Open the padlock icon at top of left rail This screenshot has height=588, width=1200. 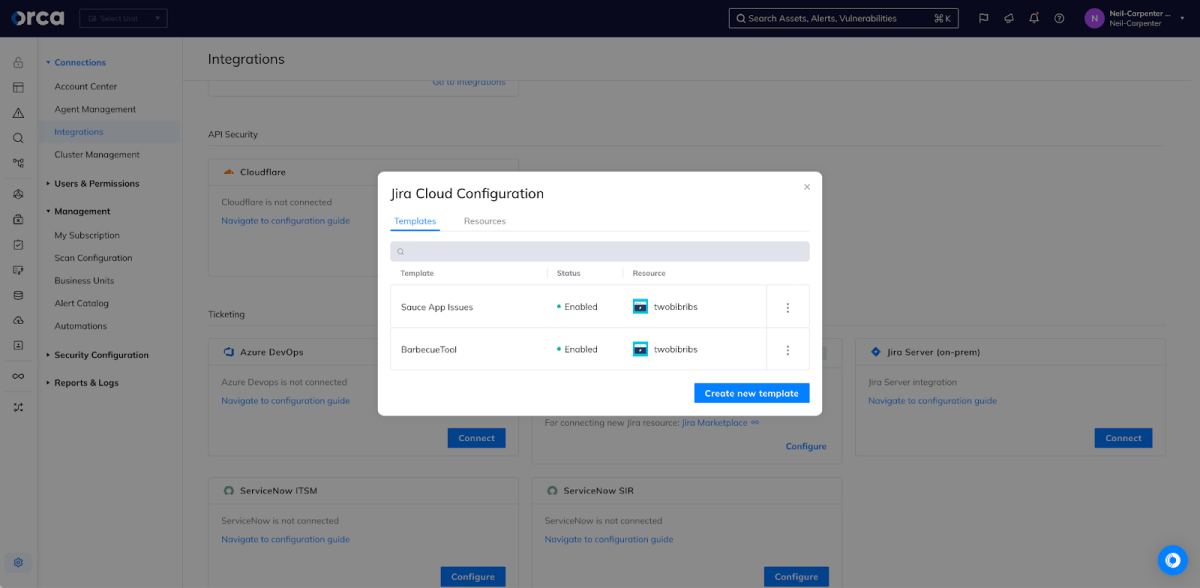point(18,63)
